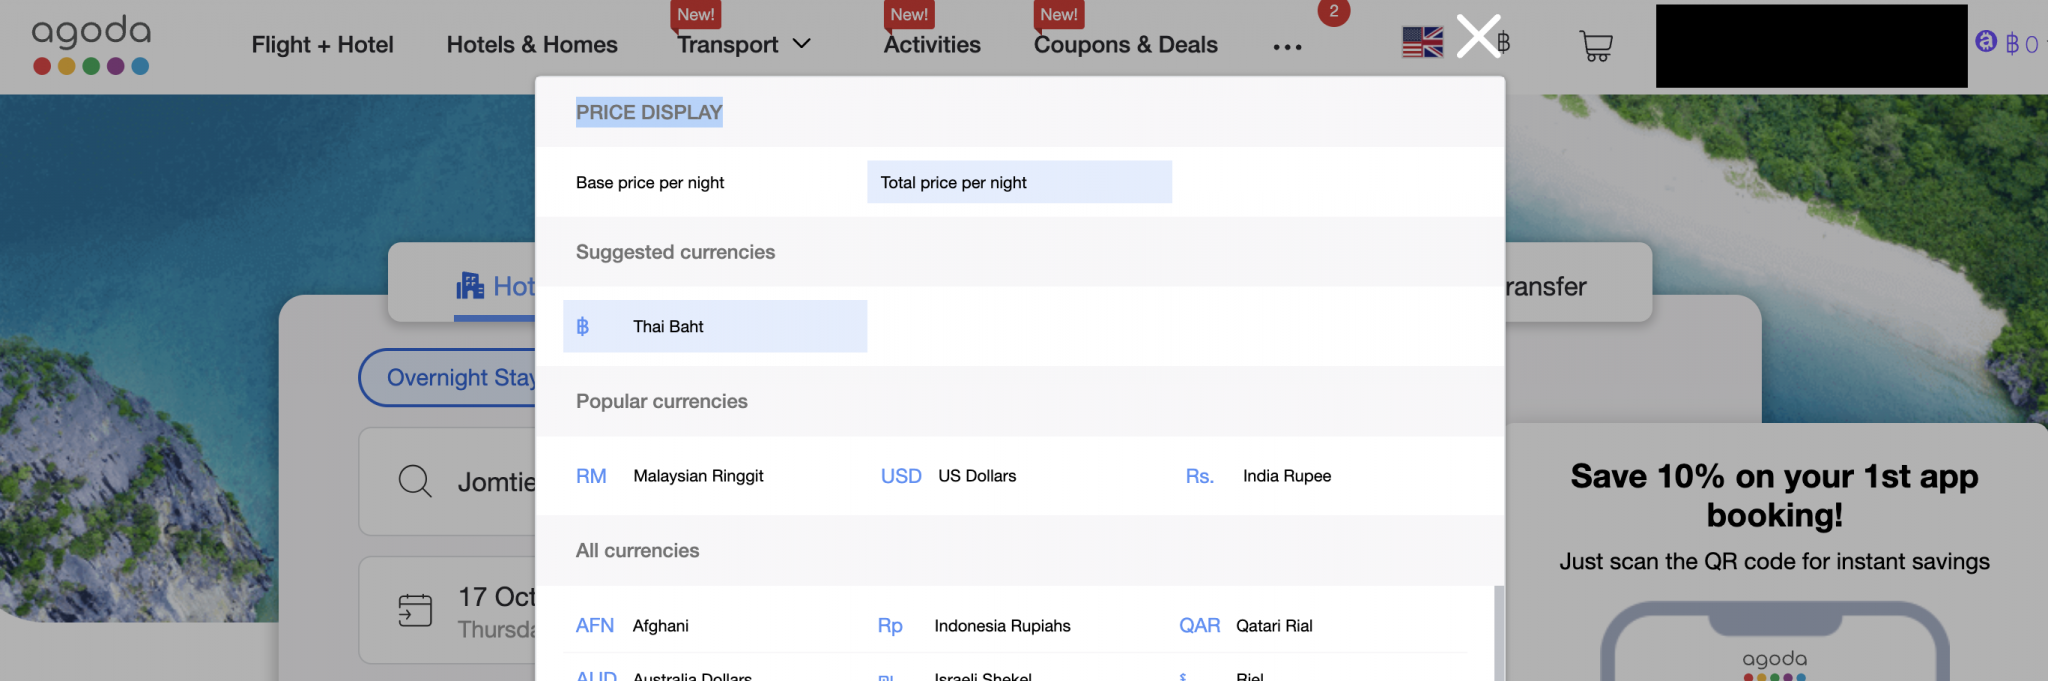Click the hotel building icon on the tab

470,286
